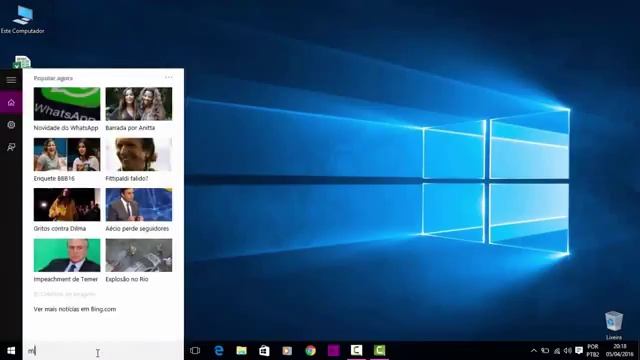Open the Gritos contra Dilma thumbnail

tap(67, 204)
